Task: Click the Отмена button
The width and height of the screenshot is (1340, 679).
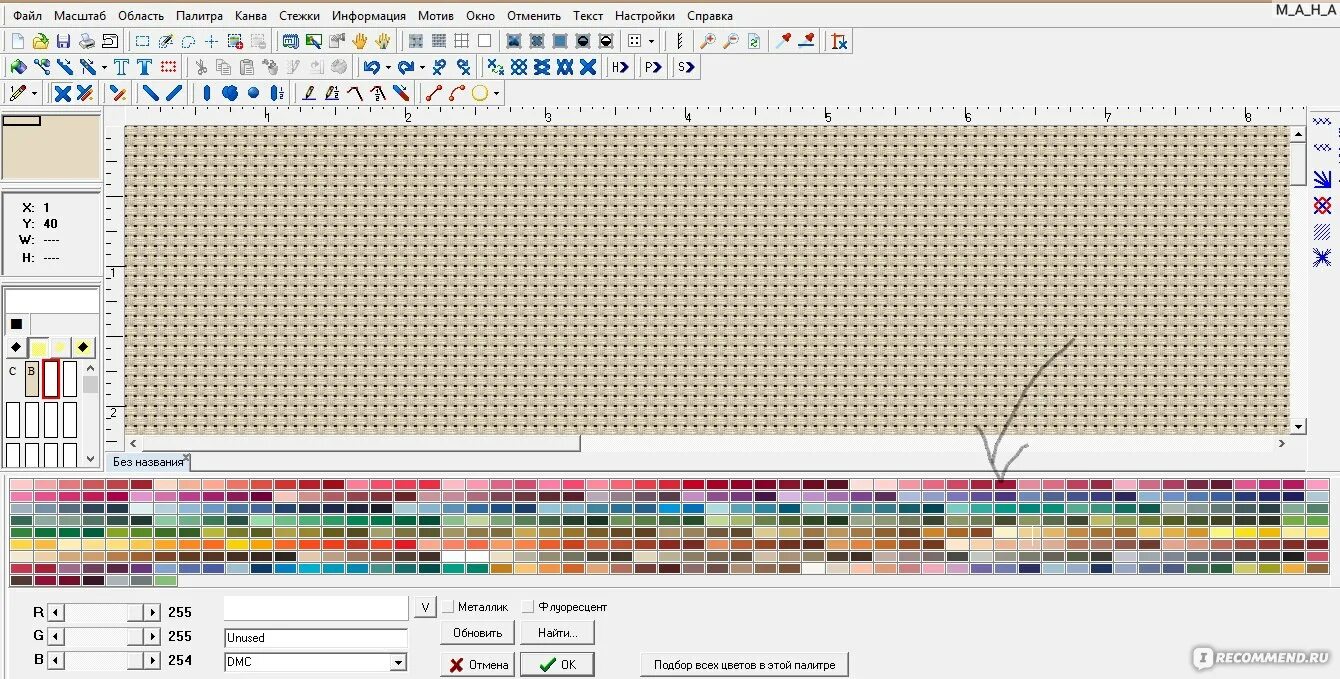Action: pyautogui.click(x=477, y=664)
